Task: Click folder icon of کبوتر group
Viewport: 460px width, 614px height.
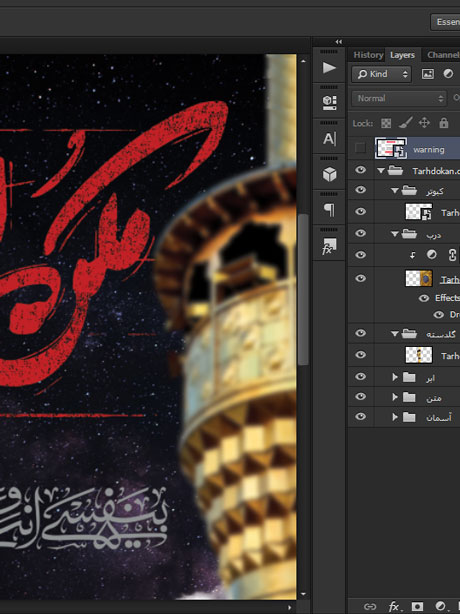Action: point(409,190)
